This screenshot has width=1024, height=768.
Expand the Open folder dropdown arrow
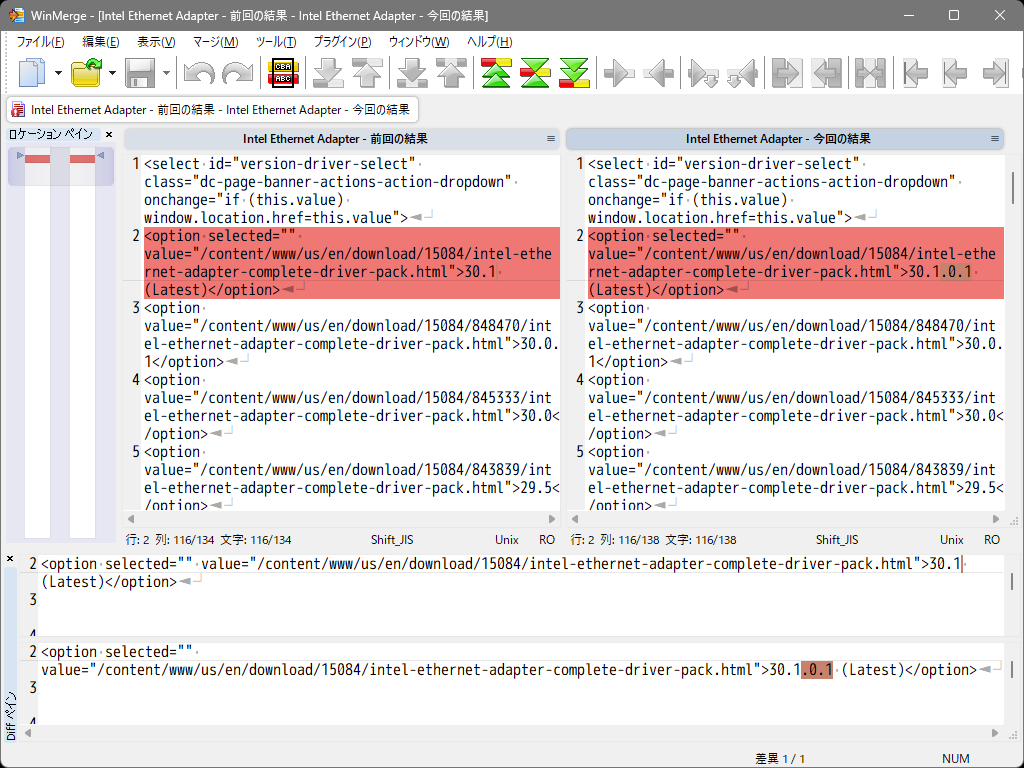tap(112, 72)
